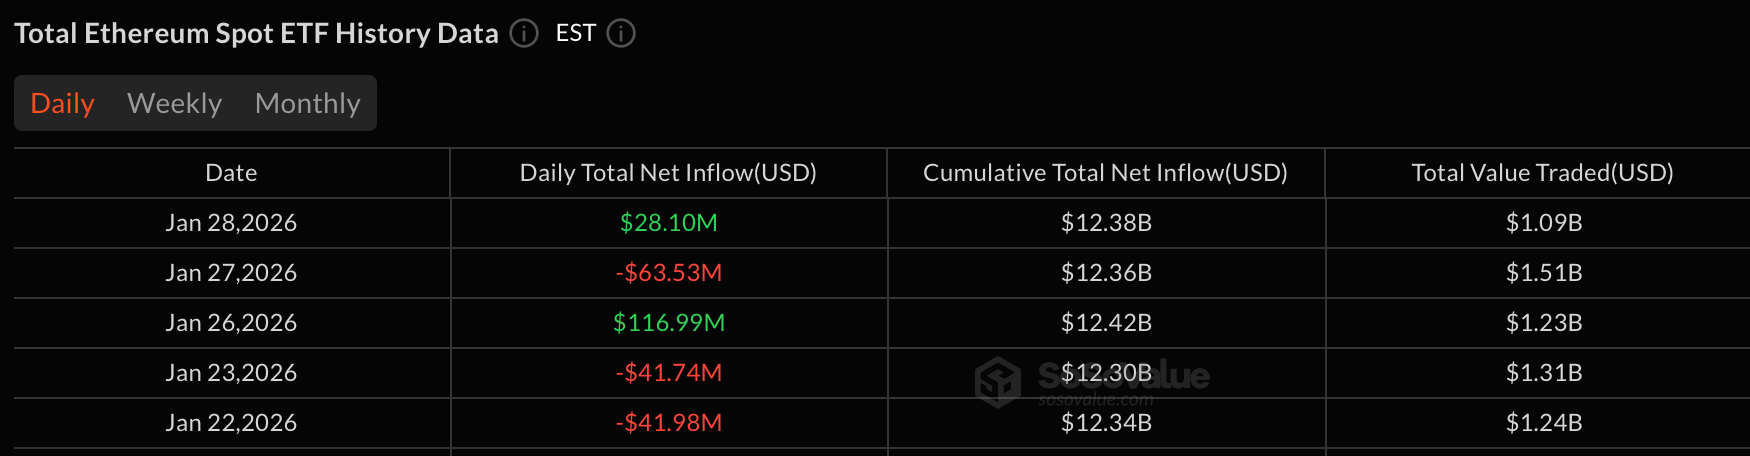Viewport: 1750px width, 456px height.
Task: Select the Jan 28,2026 date cell
Action: tap(231, 223)
